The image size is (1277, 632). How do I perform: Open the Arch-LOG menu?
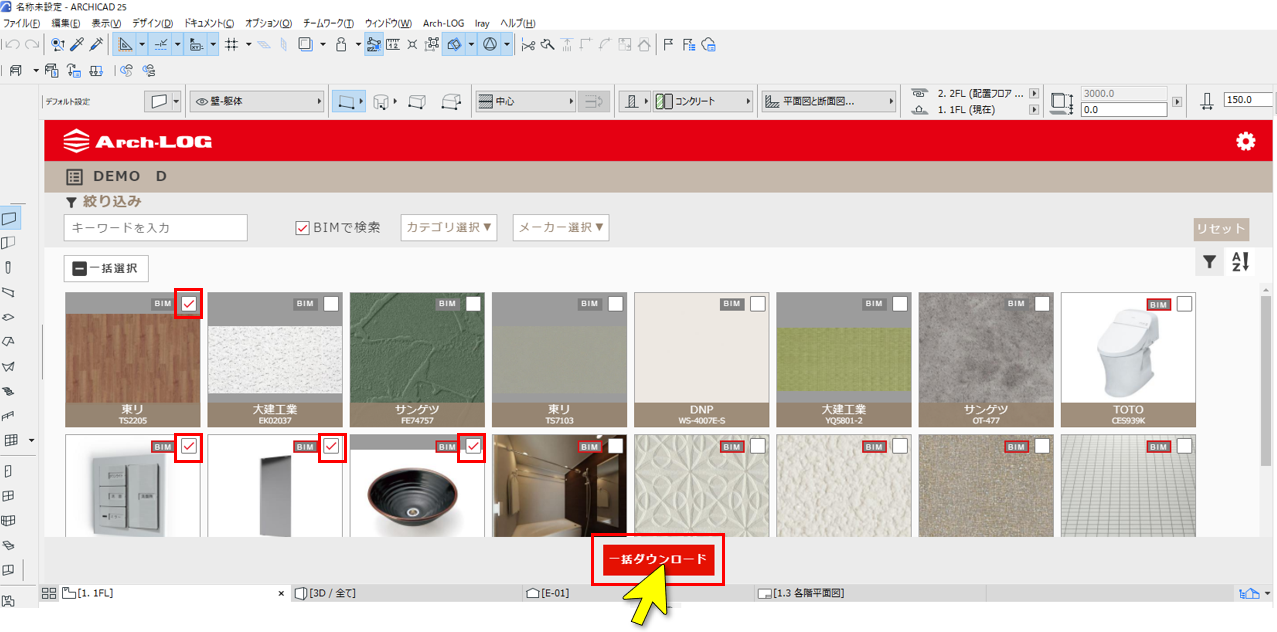[443, 23]
